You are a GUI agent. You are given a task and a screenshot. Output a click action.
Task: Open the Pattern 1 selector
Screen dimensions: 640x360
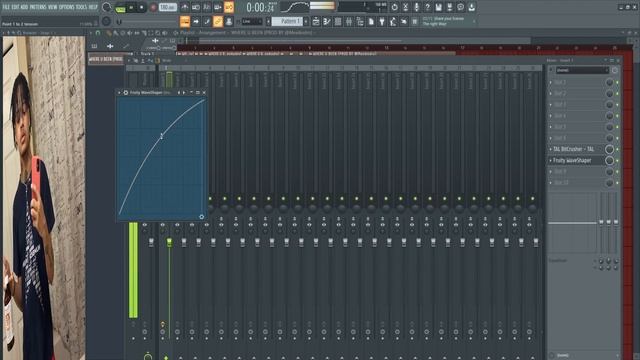tap(287, 21)
